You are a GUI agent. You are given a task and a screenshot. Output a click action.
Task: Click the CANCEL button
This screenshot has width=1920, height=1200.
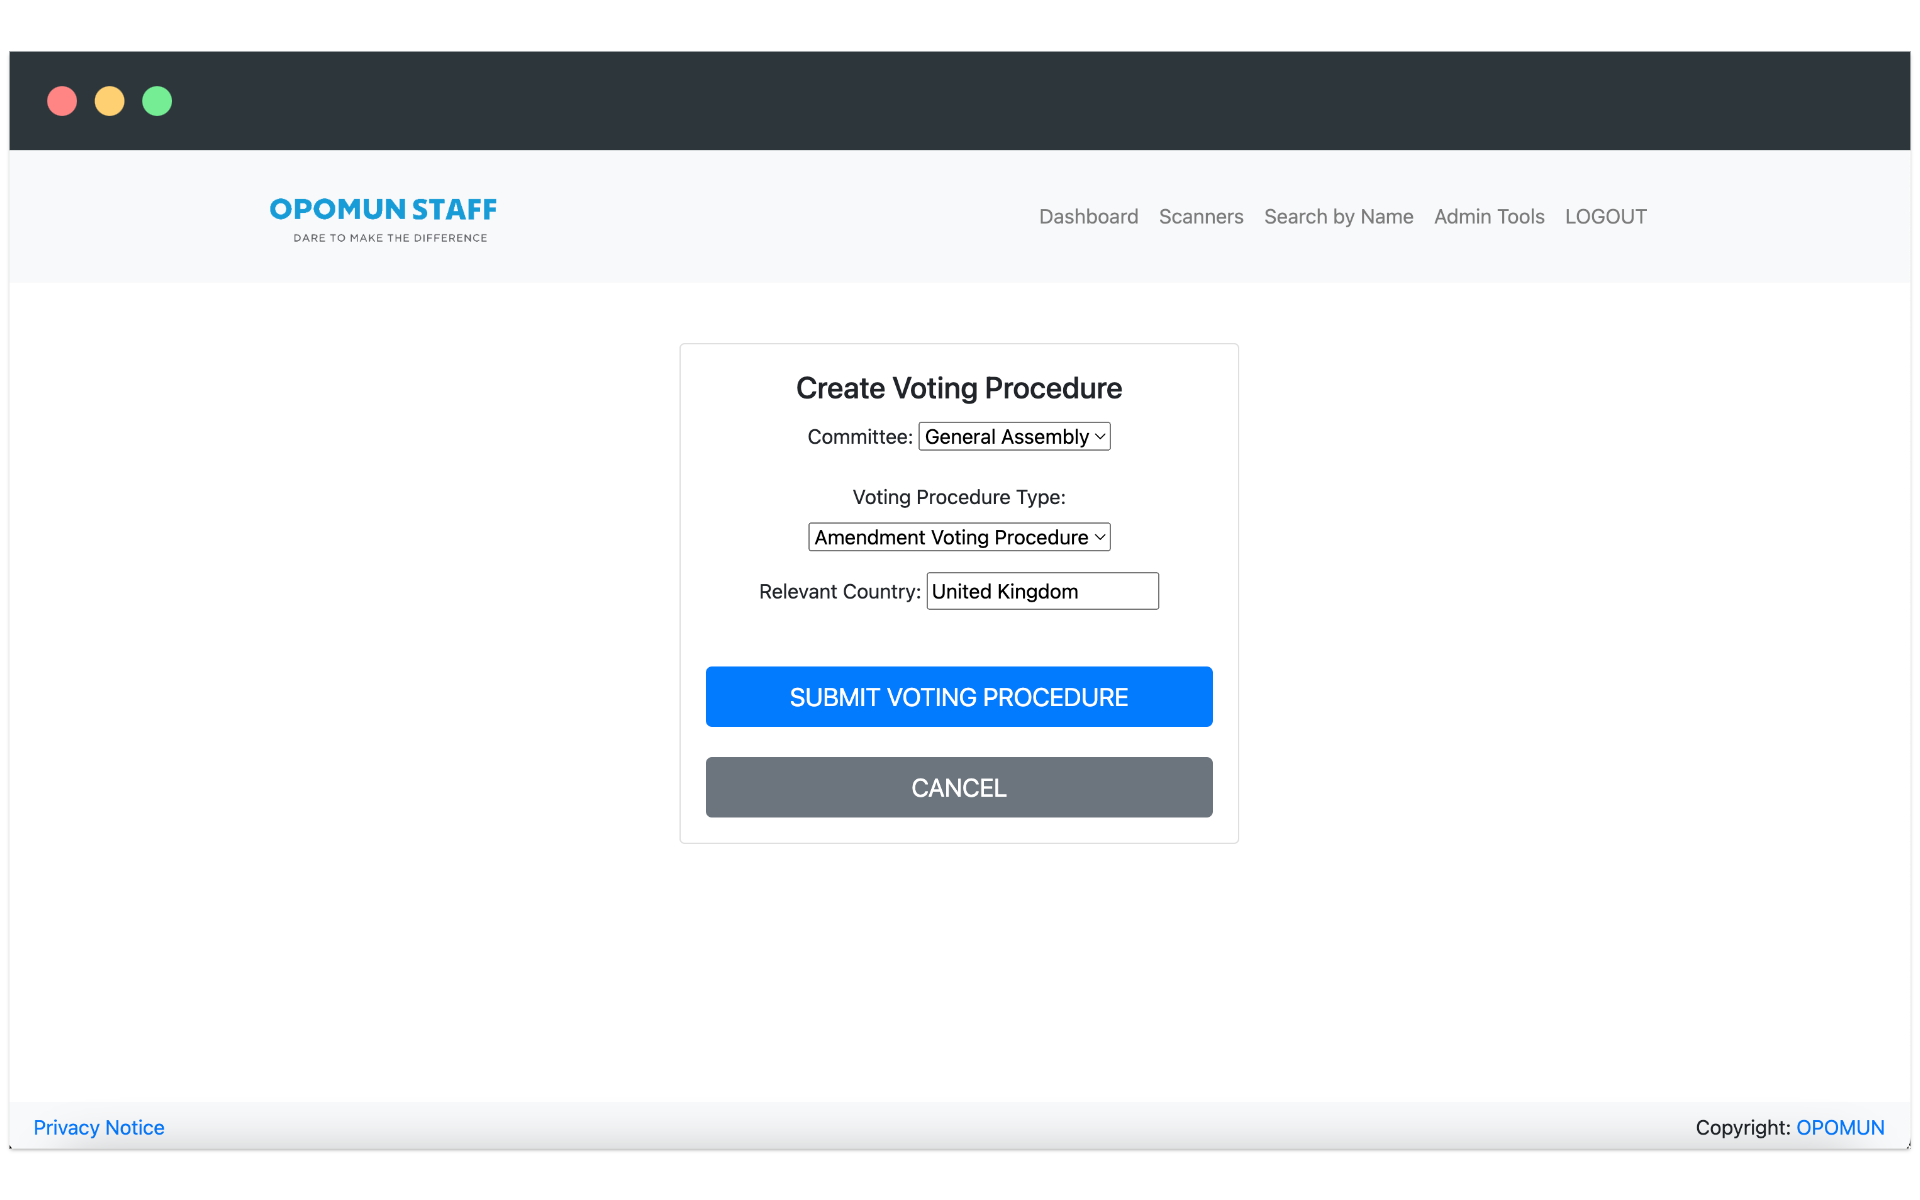[x=959, y=787]
